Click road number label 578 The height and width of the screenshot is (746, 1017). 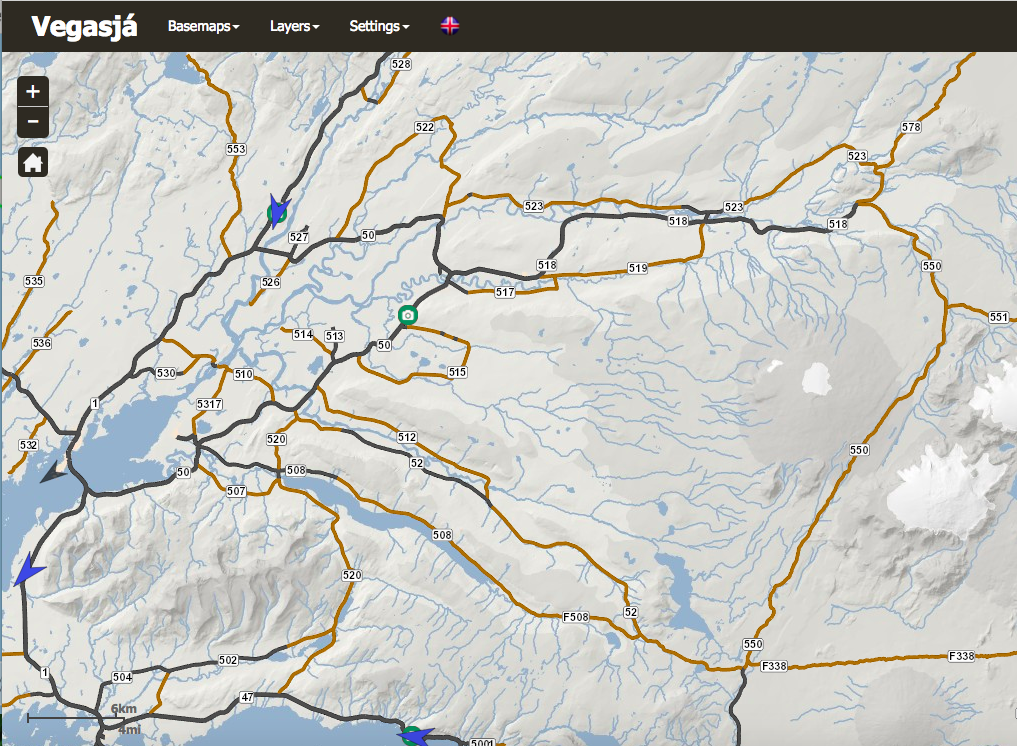point(911,127)
